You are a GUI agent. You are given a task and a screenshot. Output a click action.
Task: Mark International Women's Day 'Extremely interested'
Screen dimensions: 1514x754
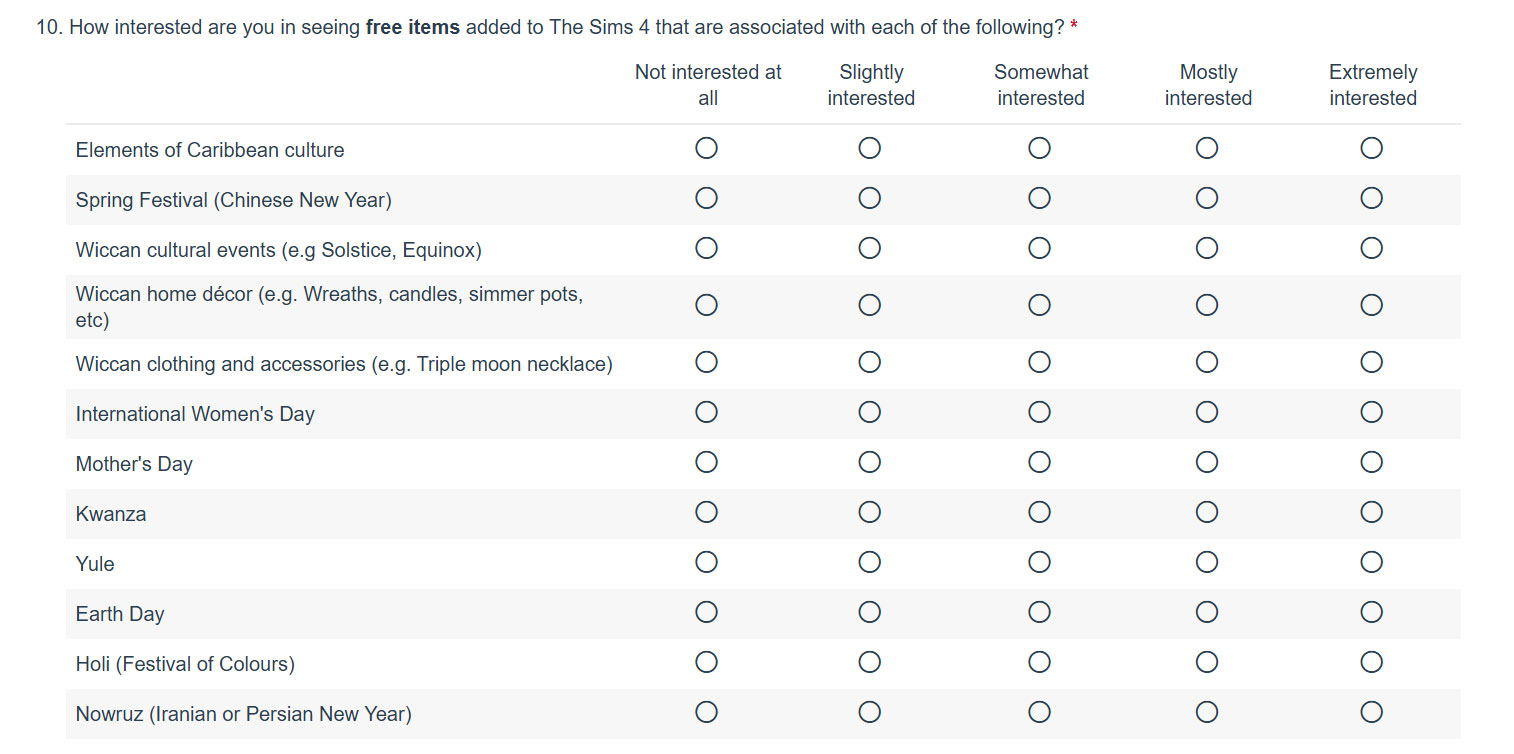tap(1371, 412)
